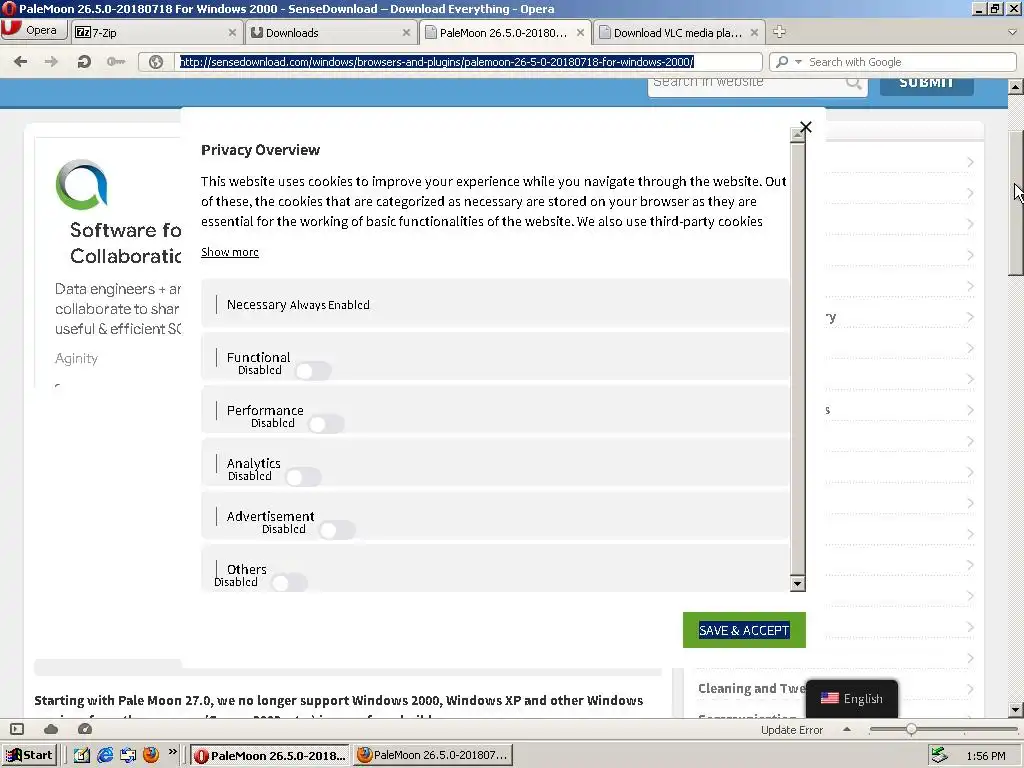Go forward with the forward arrow

(51, 61)
